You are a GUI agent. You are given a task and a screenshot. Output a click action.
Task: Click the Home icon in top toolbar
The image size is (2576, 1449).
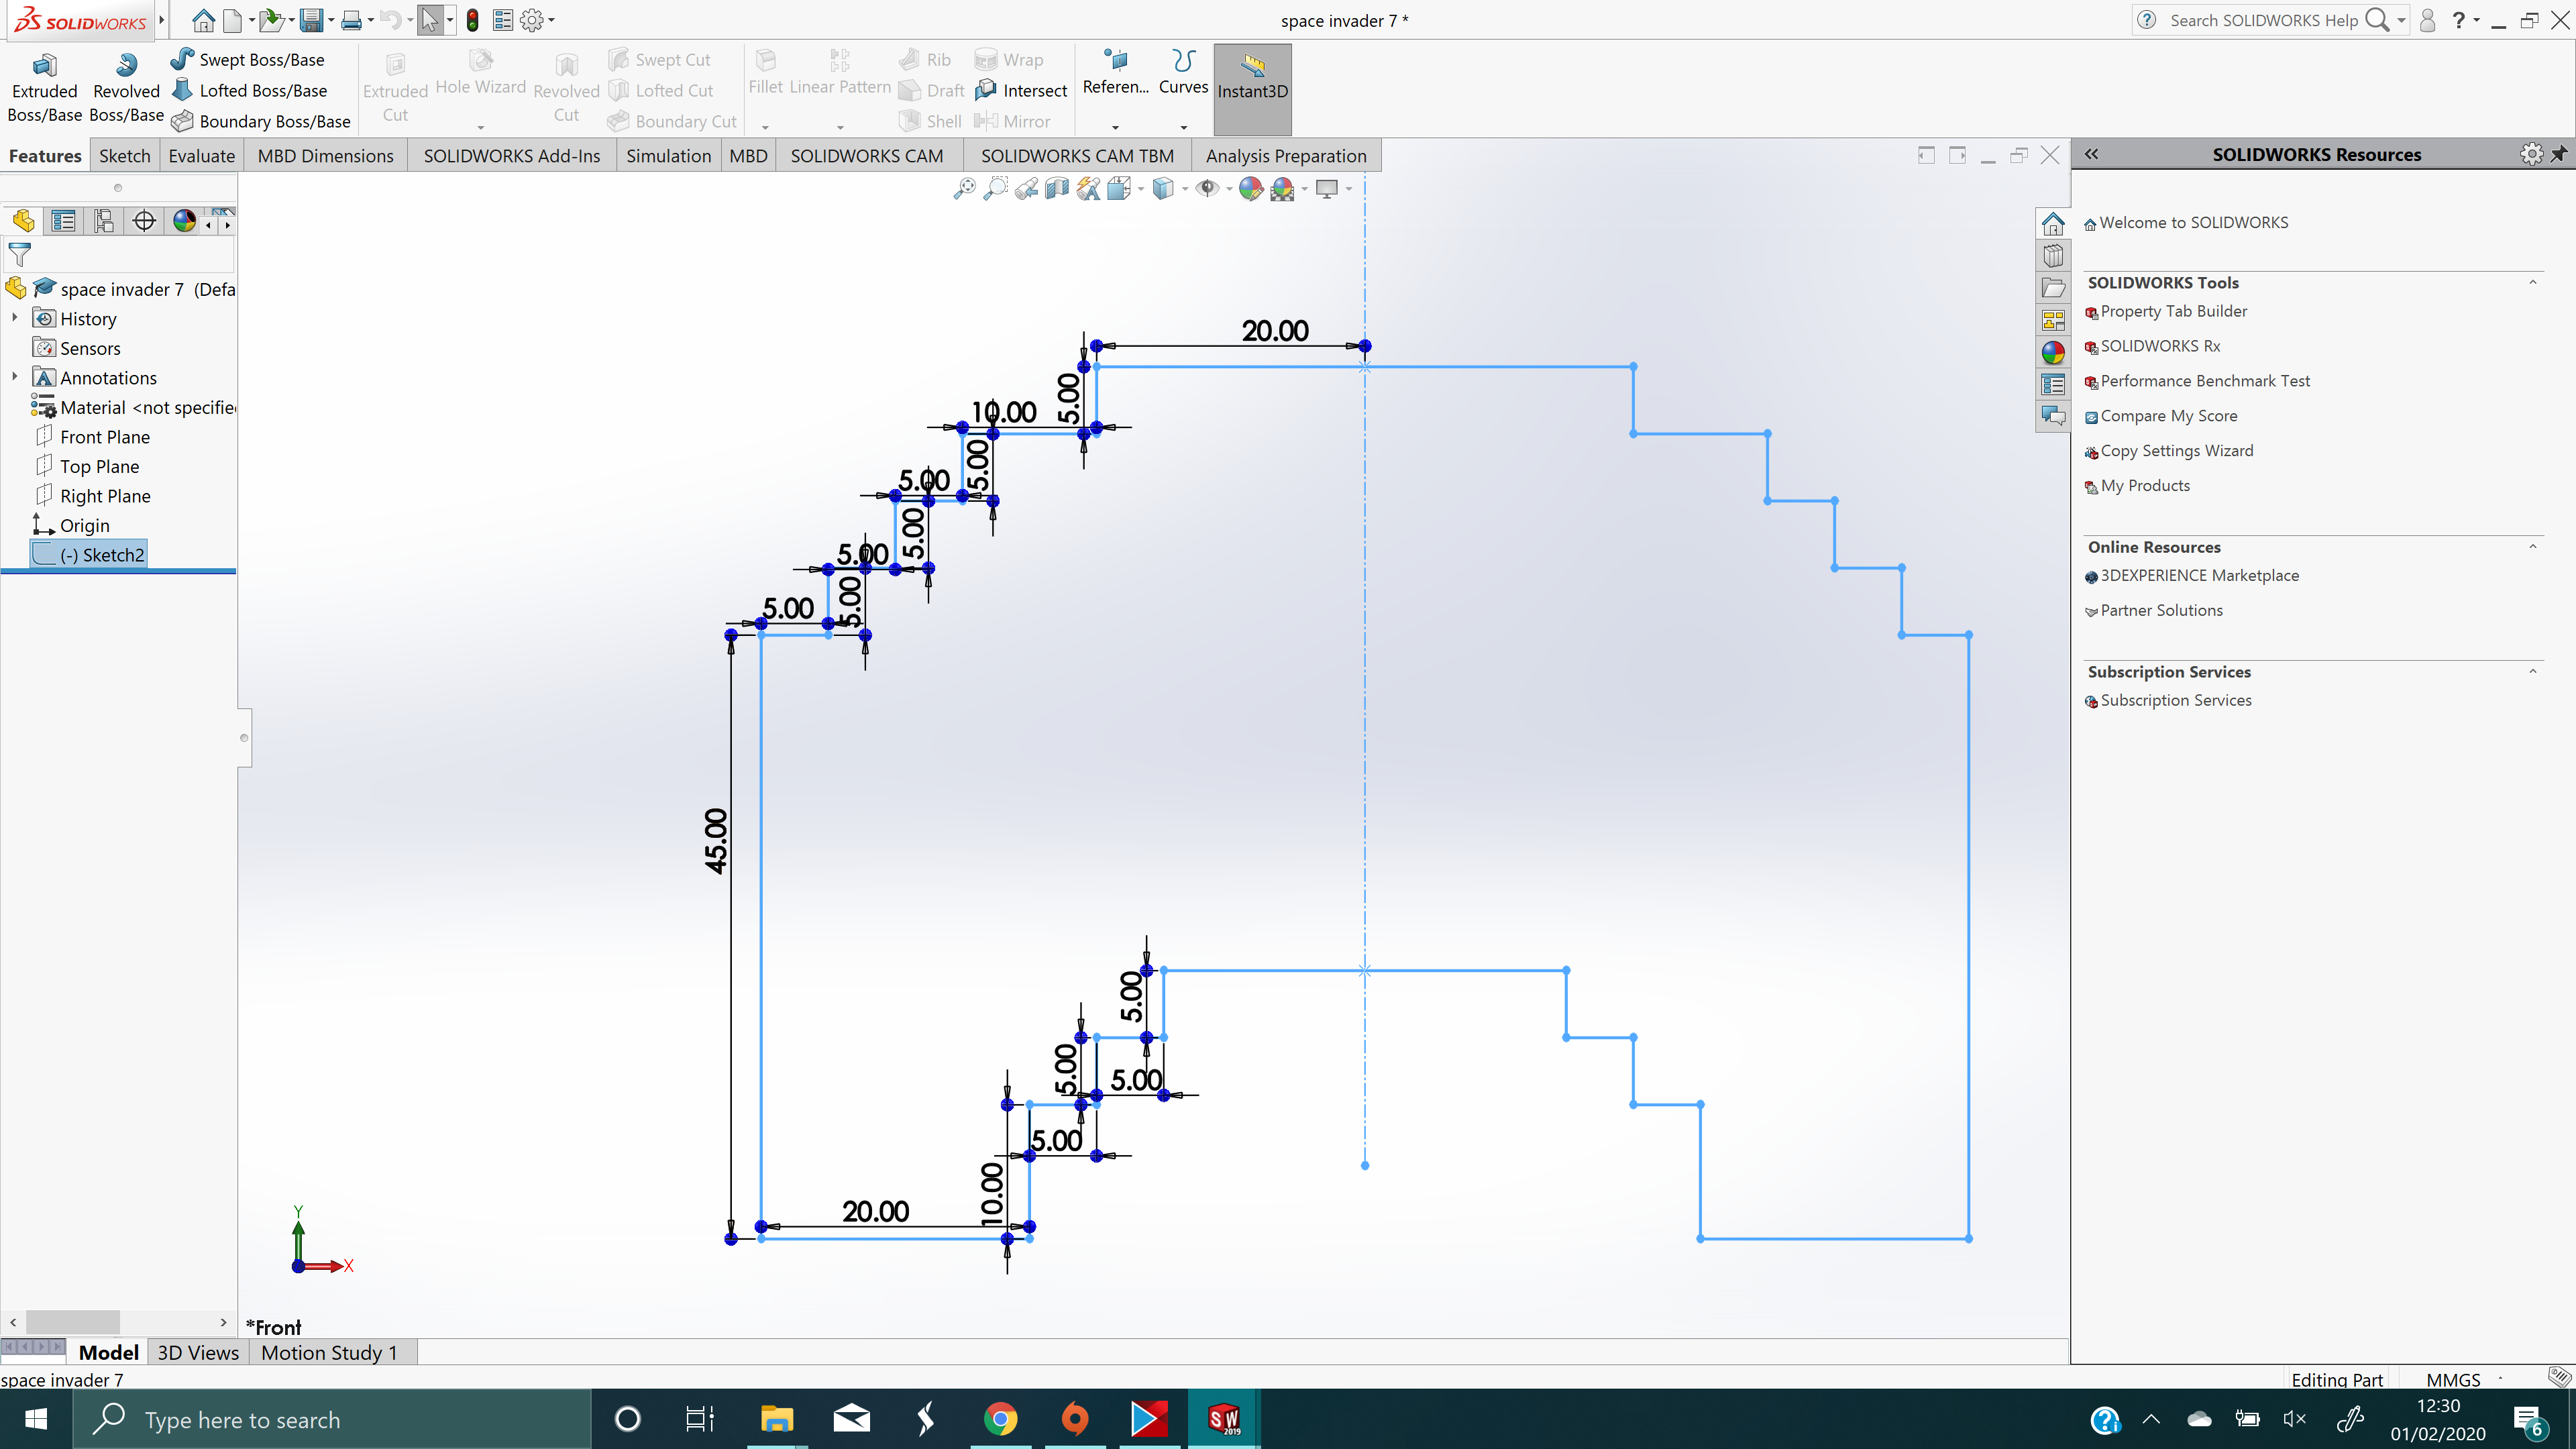[x=204, y=20]
